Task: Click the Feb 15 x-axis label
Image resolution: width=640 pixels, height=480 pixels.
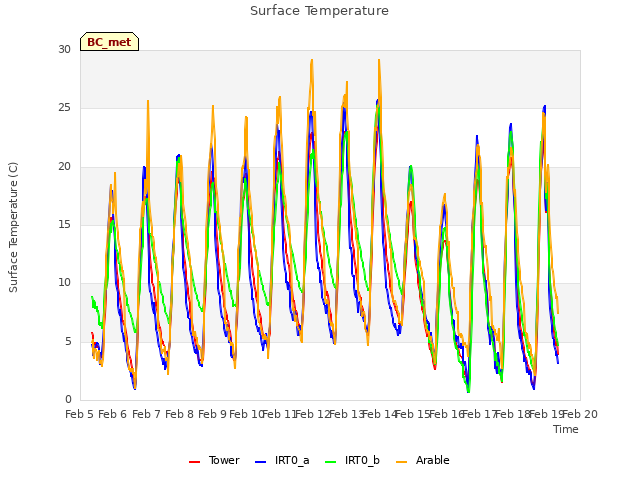Action: [413, 414]
